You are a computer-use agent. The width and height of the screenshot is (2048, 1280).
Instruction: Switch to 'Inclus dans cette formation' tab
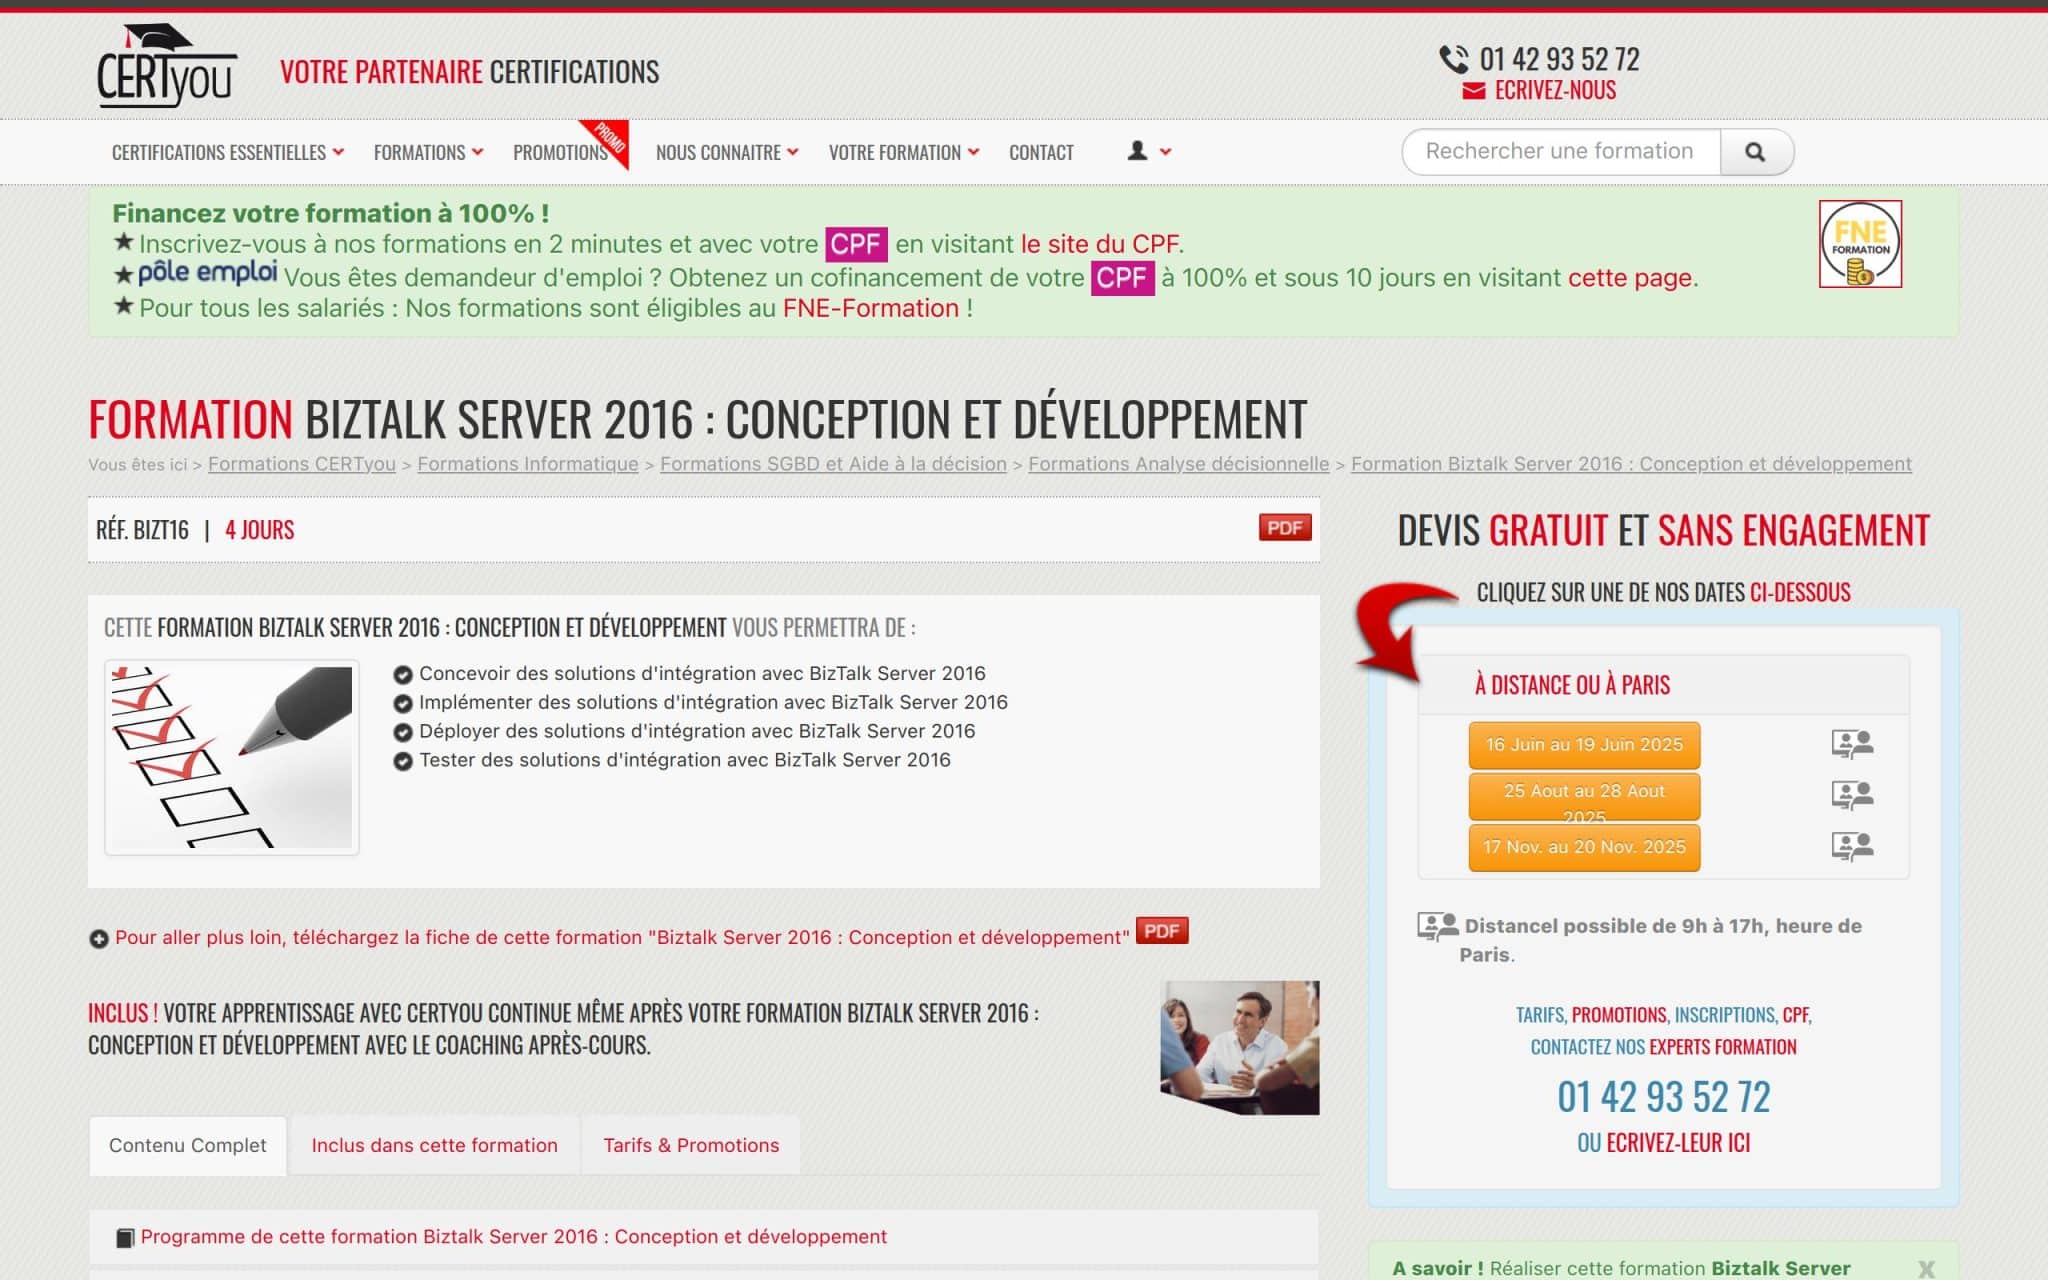tap(434, 1146)
